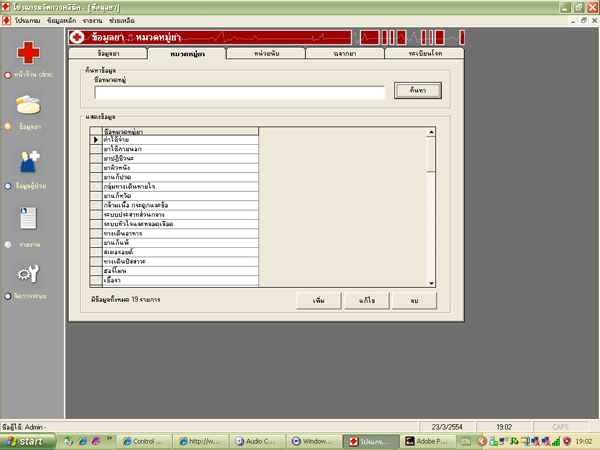The width and height of the screenshot is (600, 450).
Task: Click the เพิ่ม add button
Action: [319, 300]
